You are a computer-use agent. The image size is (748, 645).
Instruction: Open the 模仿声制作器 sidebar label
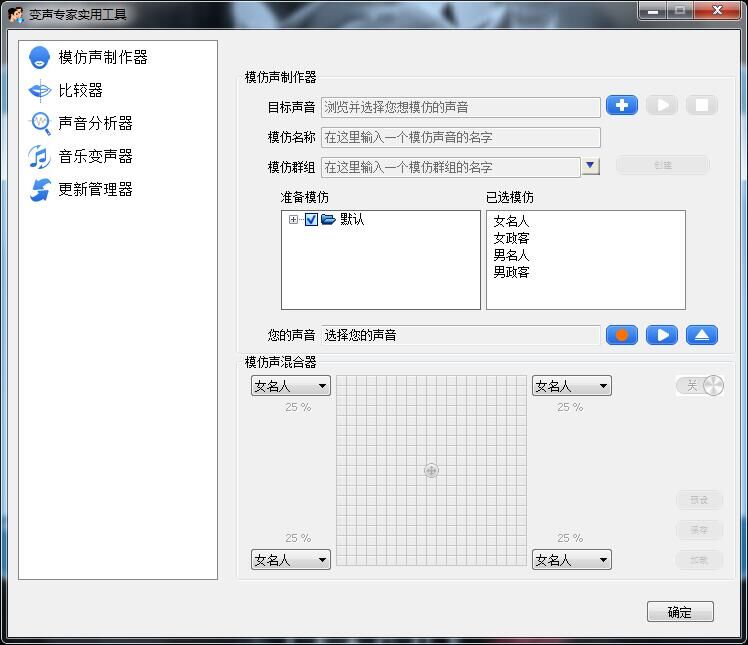[x=103, y=57]
